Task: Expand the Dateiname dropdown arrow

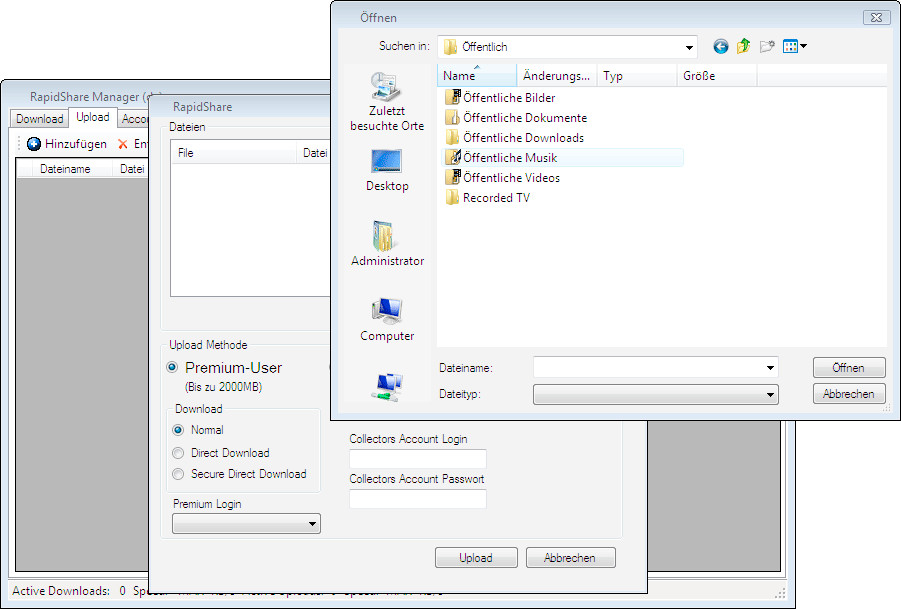Action: pyautogui.click(x=770, y=368)
